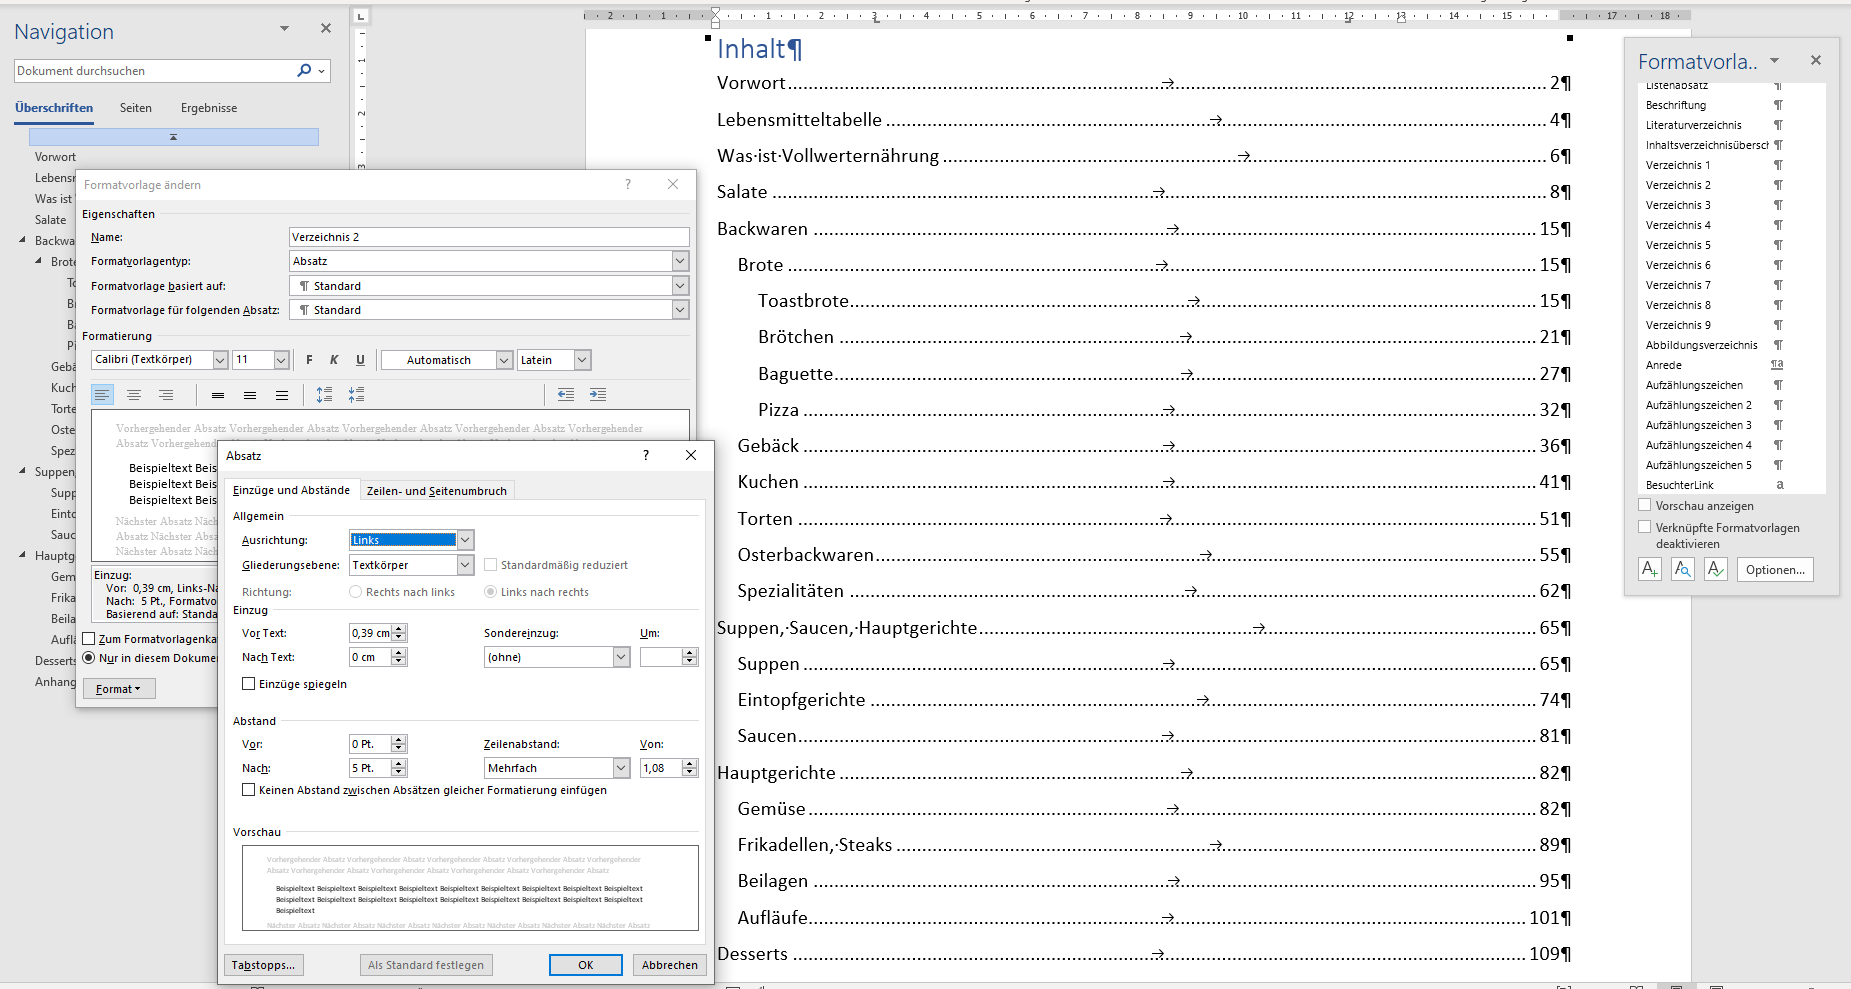Enable underline formatting in style dialog
Viewport: 1851px width, 989px height.
[360, 359]
